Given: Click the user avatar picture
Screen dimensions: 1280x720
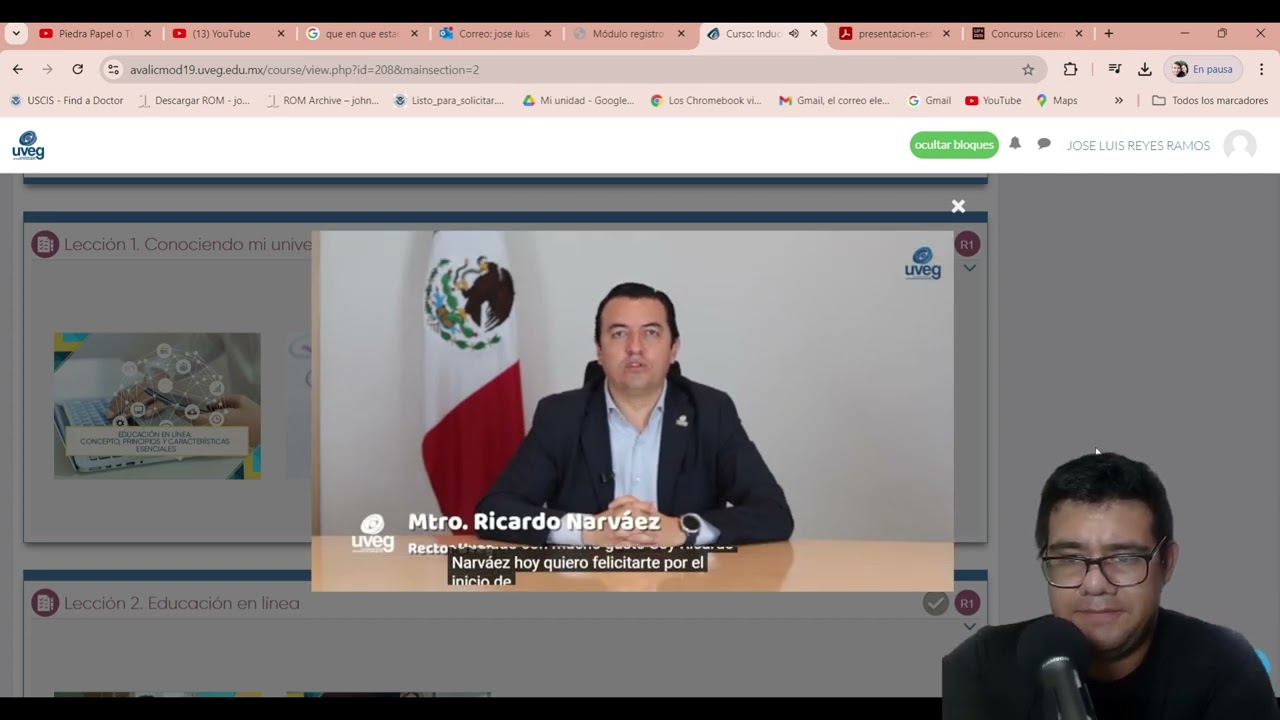Looking at the screenshot, I should point(1240,146).
